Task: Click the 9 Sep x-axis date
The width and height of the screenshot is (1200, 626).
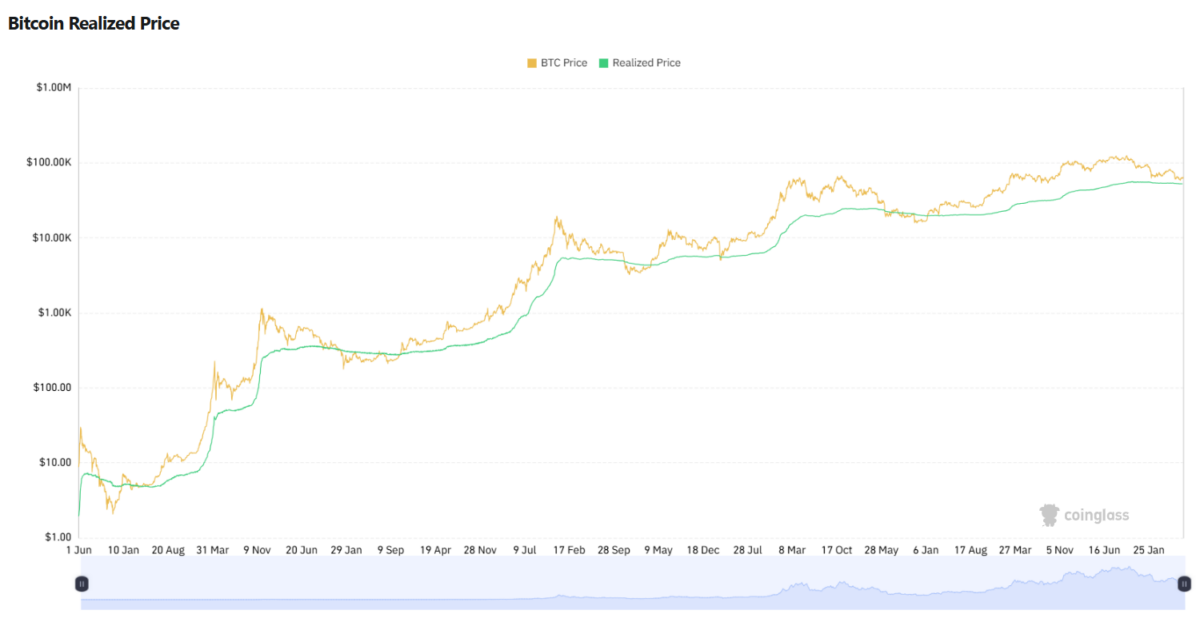Action: [x=390, y=550]
